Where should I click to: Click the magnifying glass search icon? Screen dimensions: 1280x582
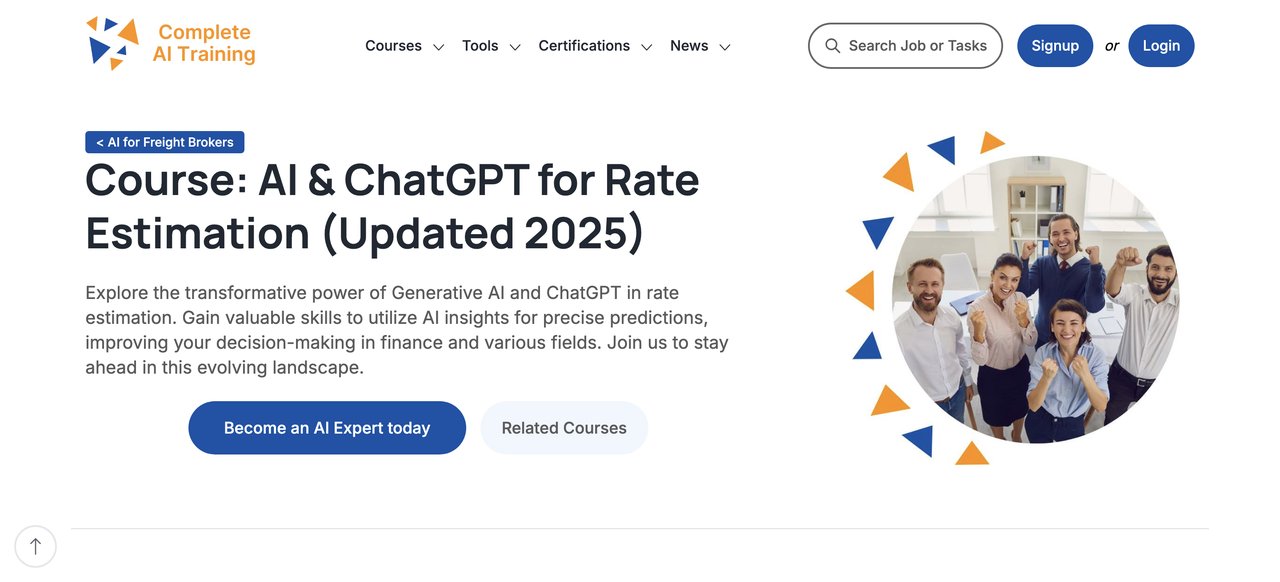click(x=832, y=46)
